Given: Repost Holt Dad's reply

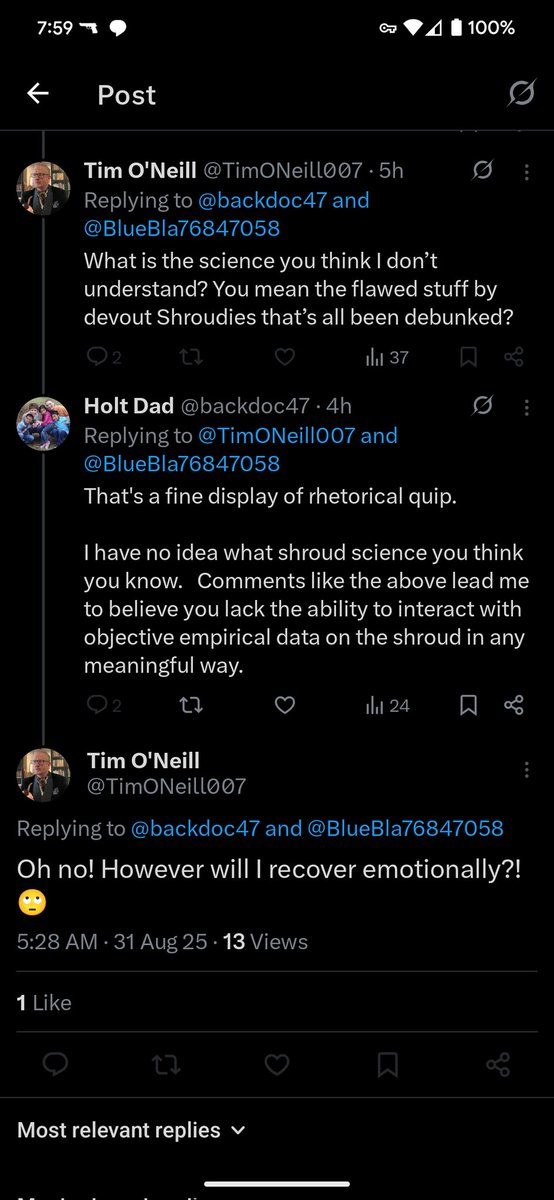Looking at the screenshot, I should click(x=190, y=705).
